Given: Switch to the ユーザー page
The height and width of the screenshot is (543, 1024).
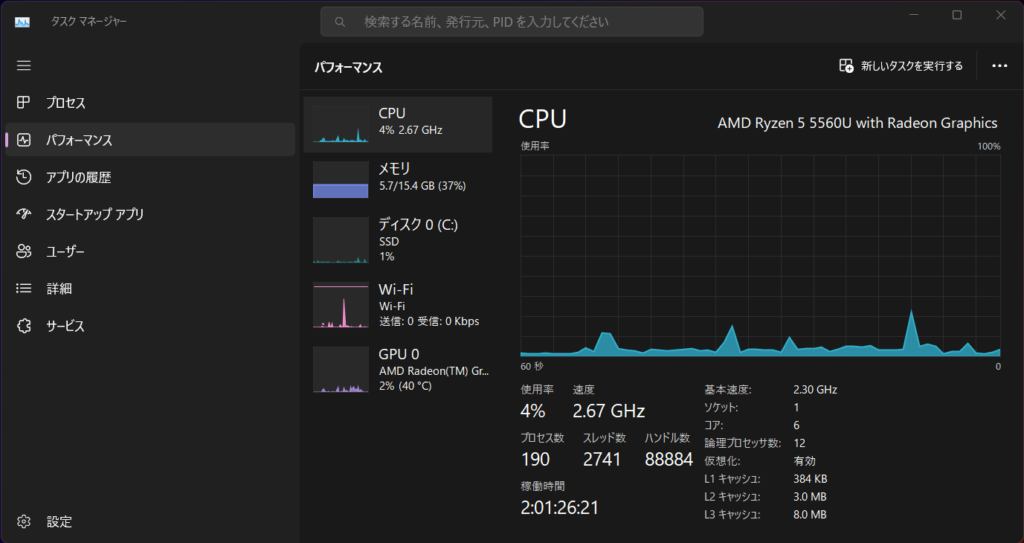Looking at the screenshot, I should [65, 252].
